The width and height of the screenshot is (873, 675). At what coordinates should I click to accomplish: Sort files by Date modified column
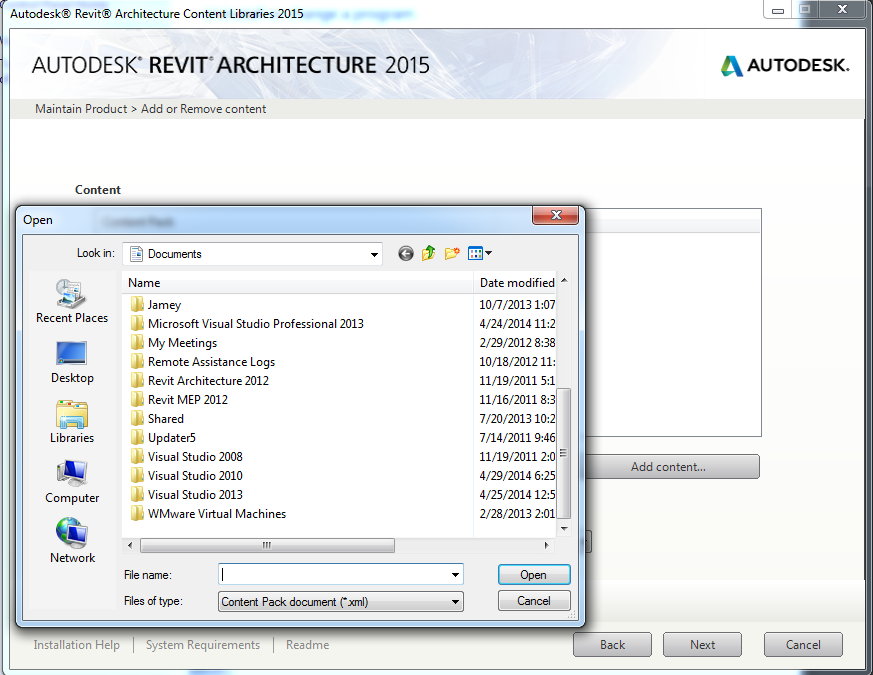(516, 283)
